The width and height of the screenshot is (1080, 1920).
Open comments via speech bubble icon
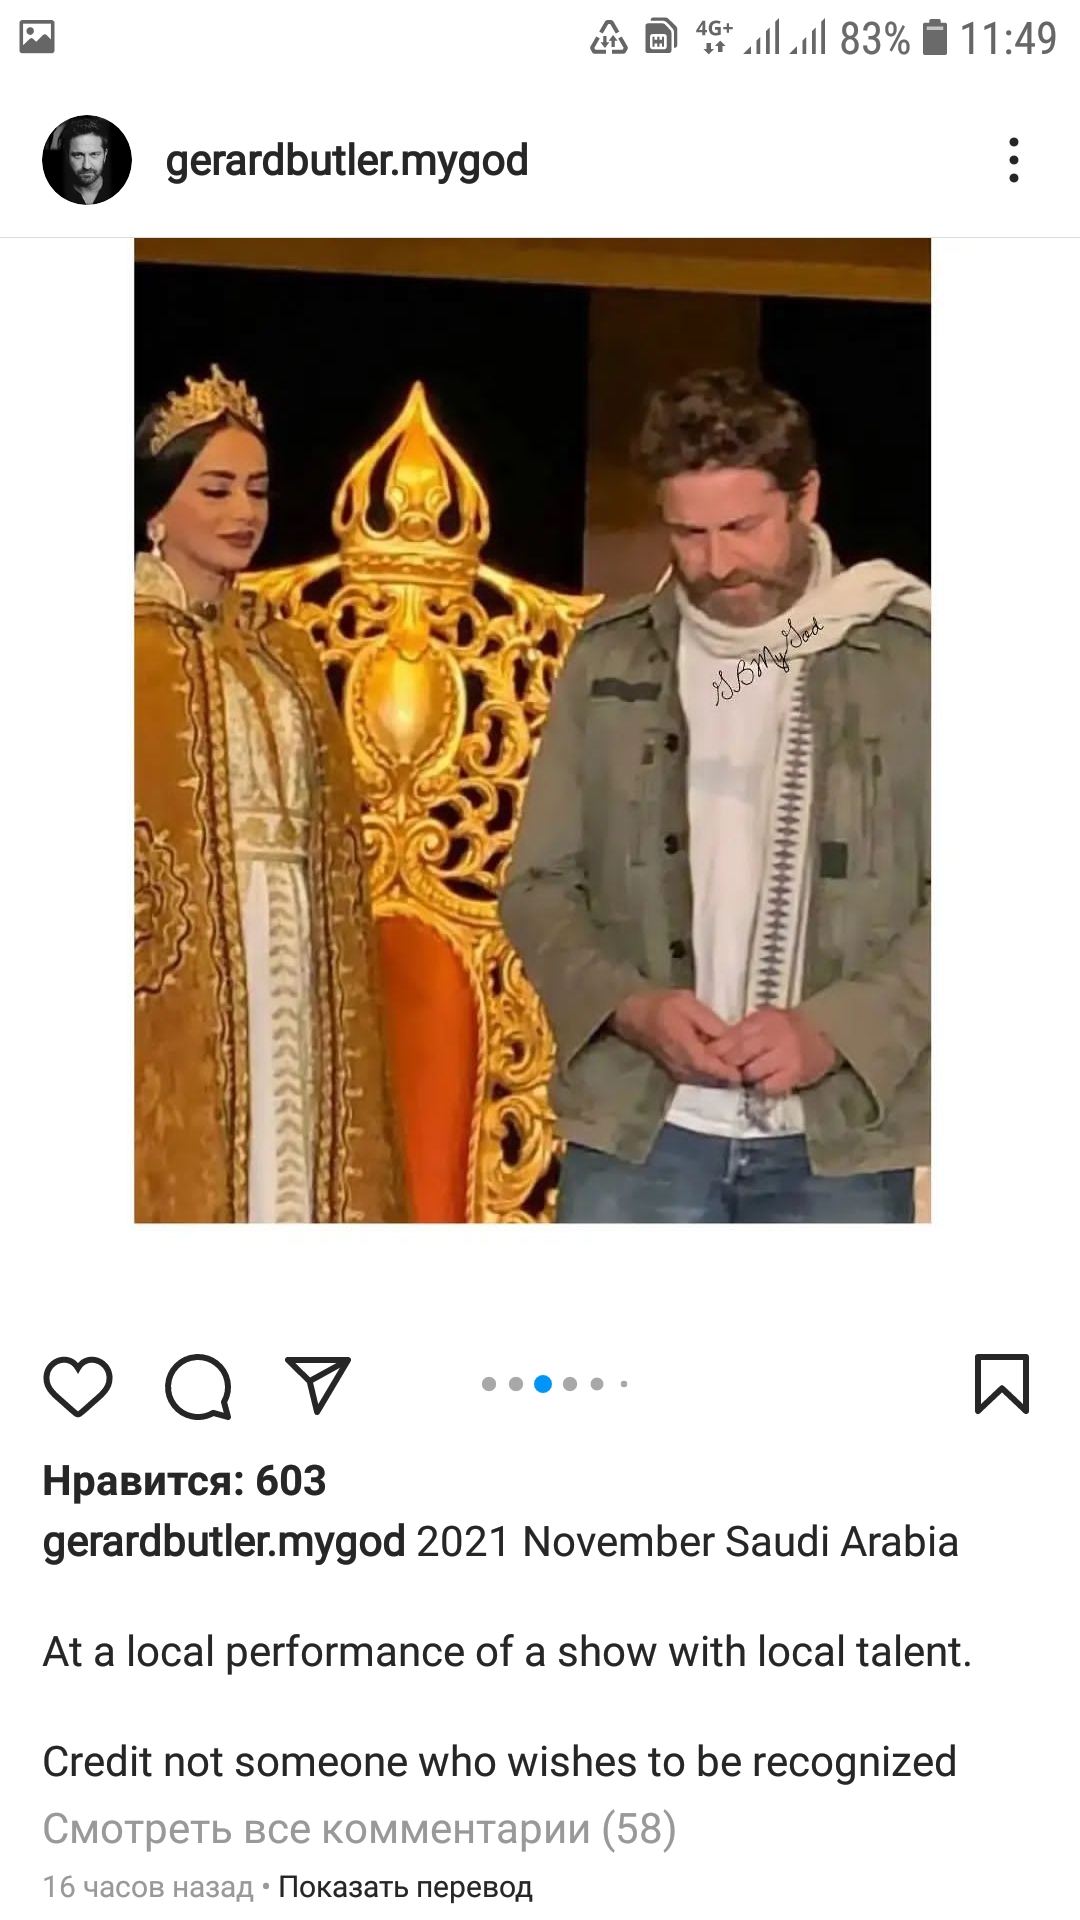coord(198,1386)
